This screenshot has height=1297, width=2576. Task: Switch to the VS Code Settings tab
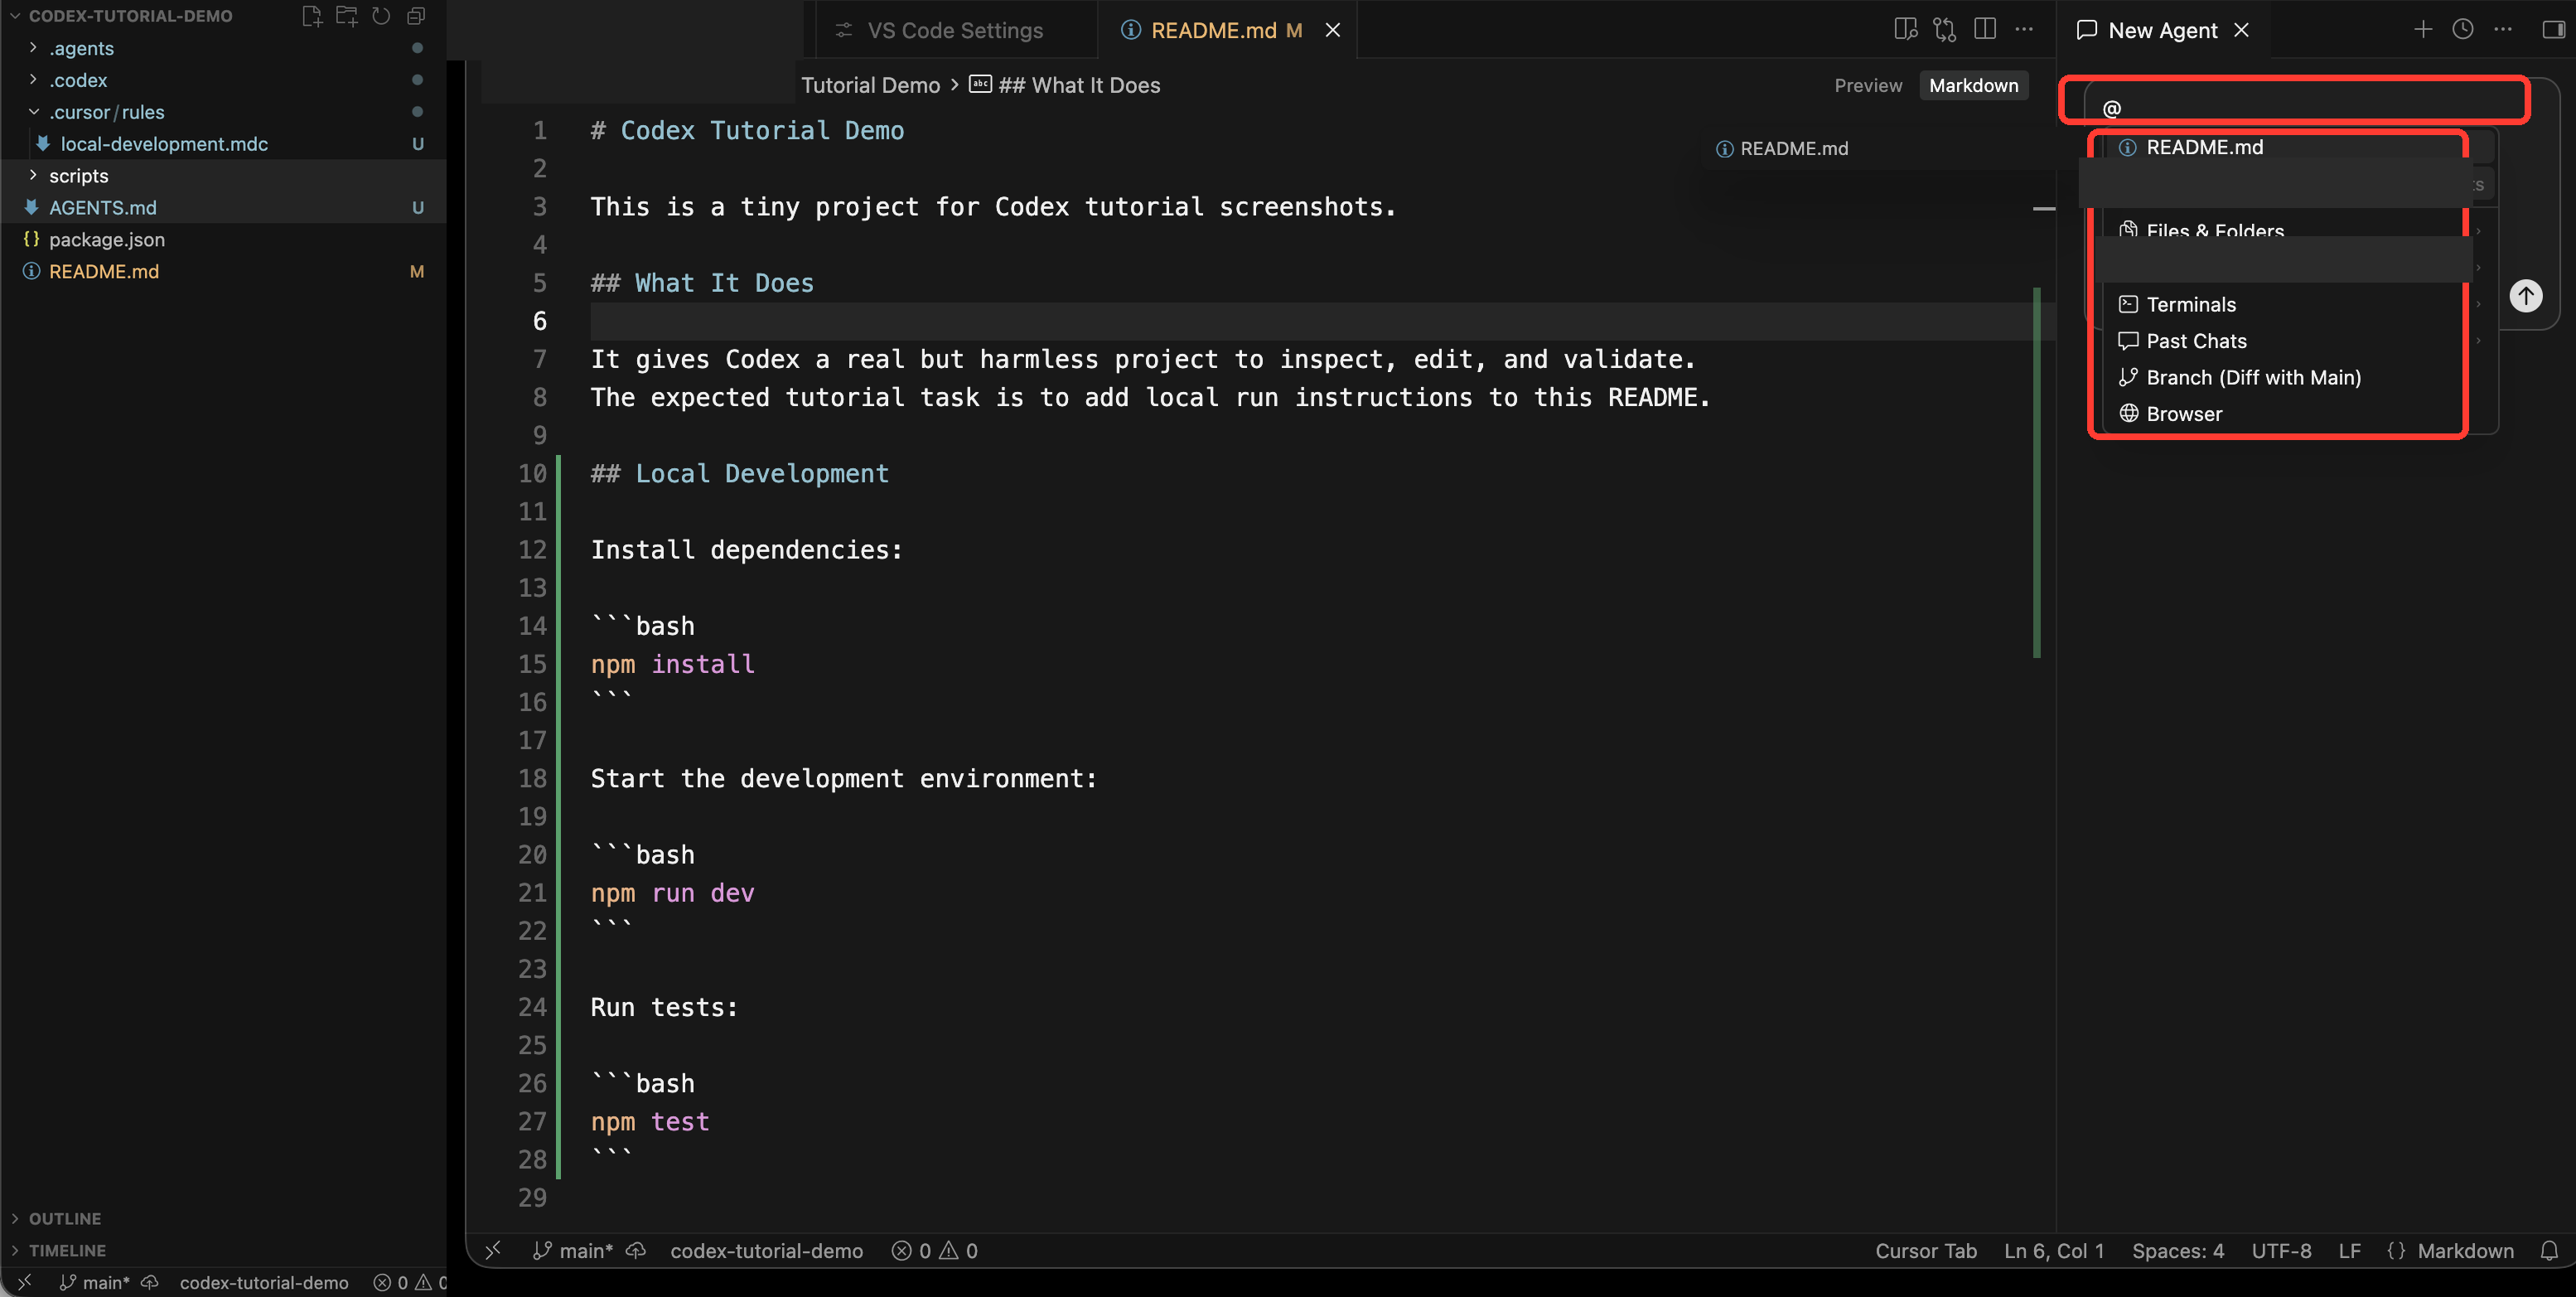[x=954, y=30]
